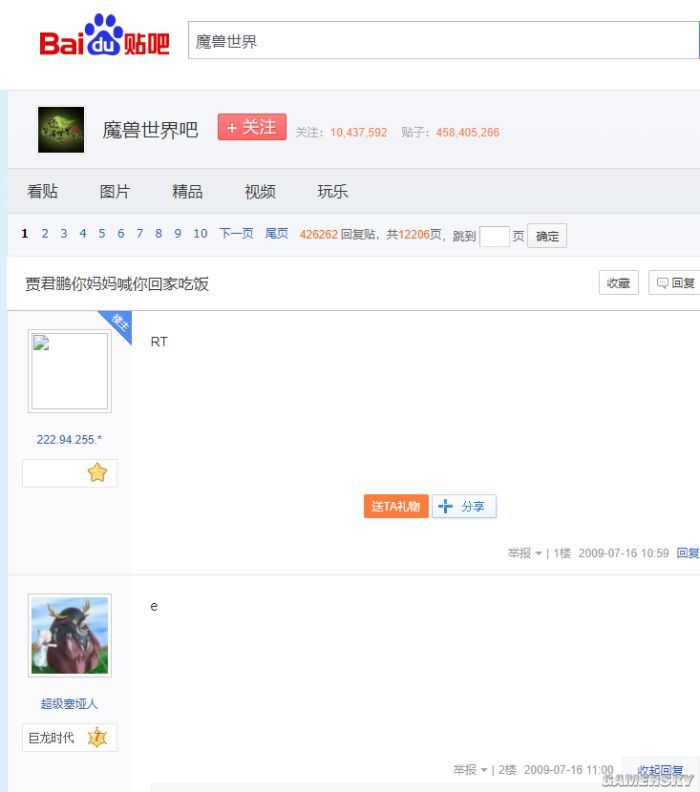Click the 跳到 page number input field

coord(494,236)
